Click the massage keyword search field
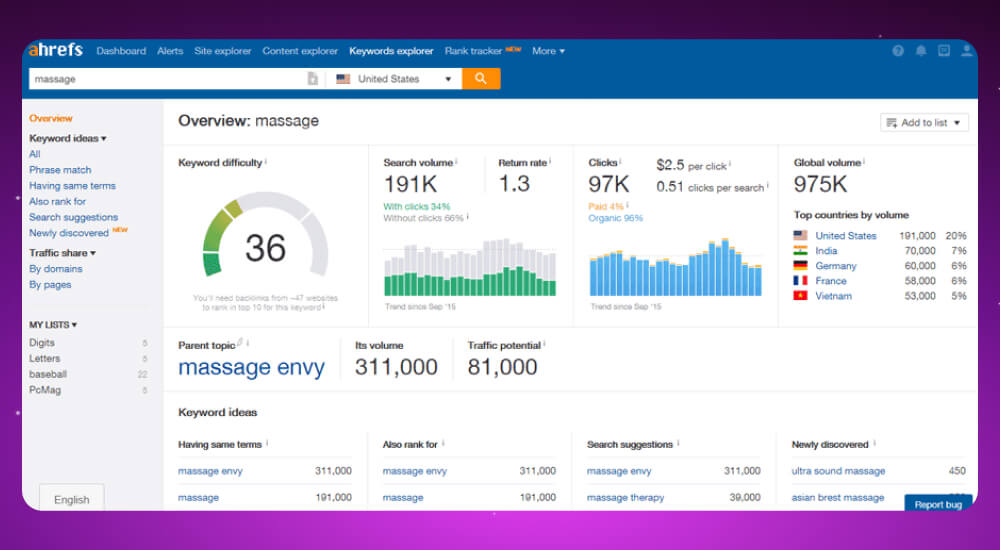This screenshot has width=1000, height=550. pos(169,78)
